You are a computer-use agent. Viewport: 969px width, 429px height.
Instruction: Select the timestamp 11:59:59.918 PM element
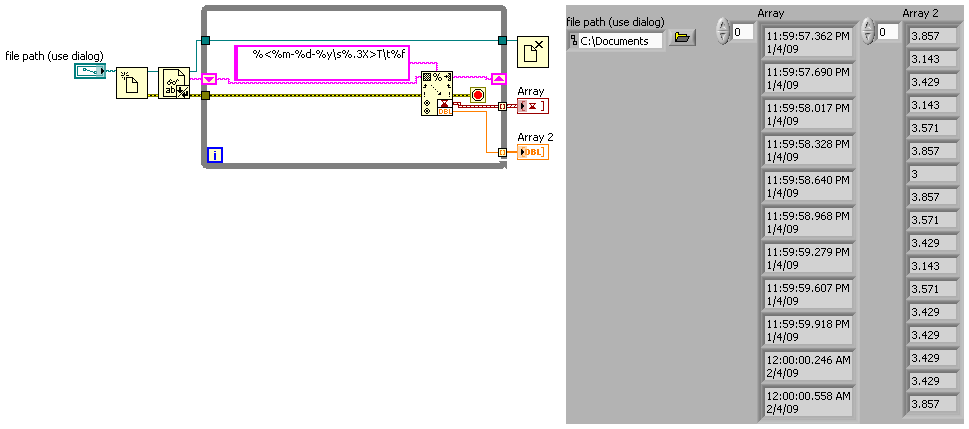coord(808,331)
